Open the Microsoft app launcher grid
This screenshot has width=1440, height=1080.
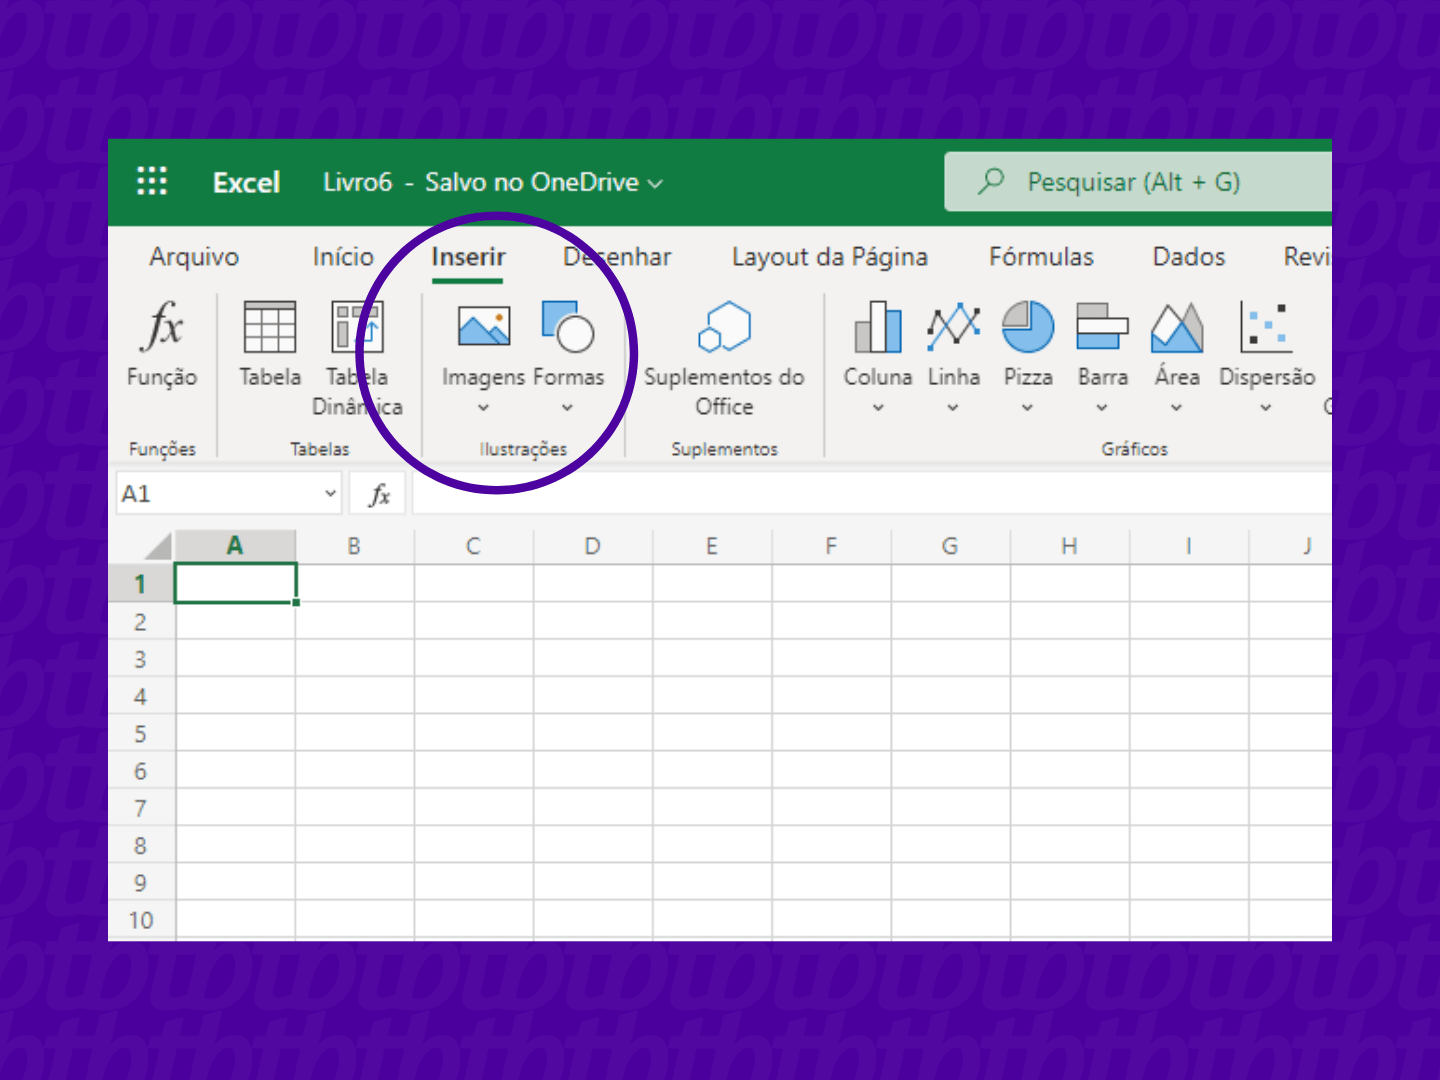pyautogui.click(x=152, y=182)
